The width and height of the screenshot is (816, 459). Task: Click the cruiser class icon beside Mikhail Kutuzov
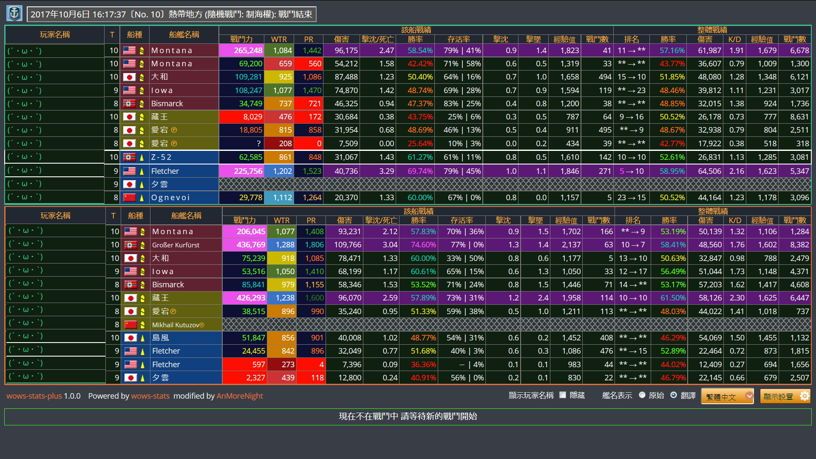coord(143,325)
